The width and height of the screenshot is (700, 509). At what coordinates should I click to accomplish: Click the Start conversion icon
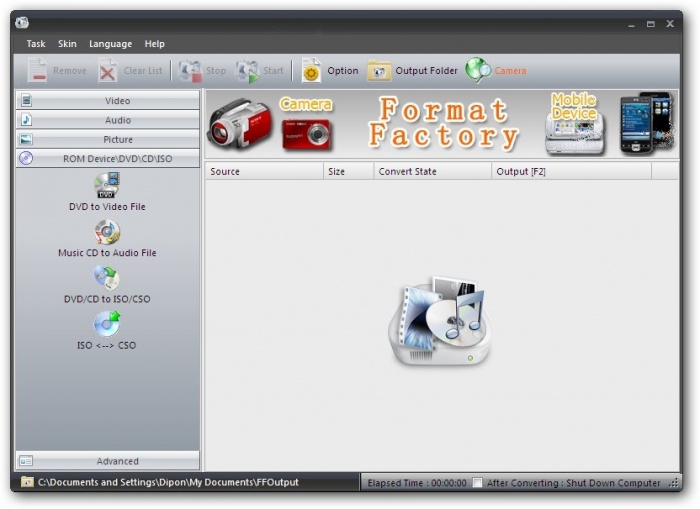coord(248,71)
